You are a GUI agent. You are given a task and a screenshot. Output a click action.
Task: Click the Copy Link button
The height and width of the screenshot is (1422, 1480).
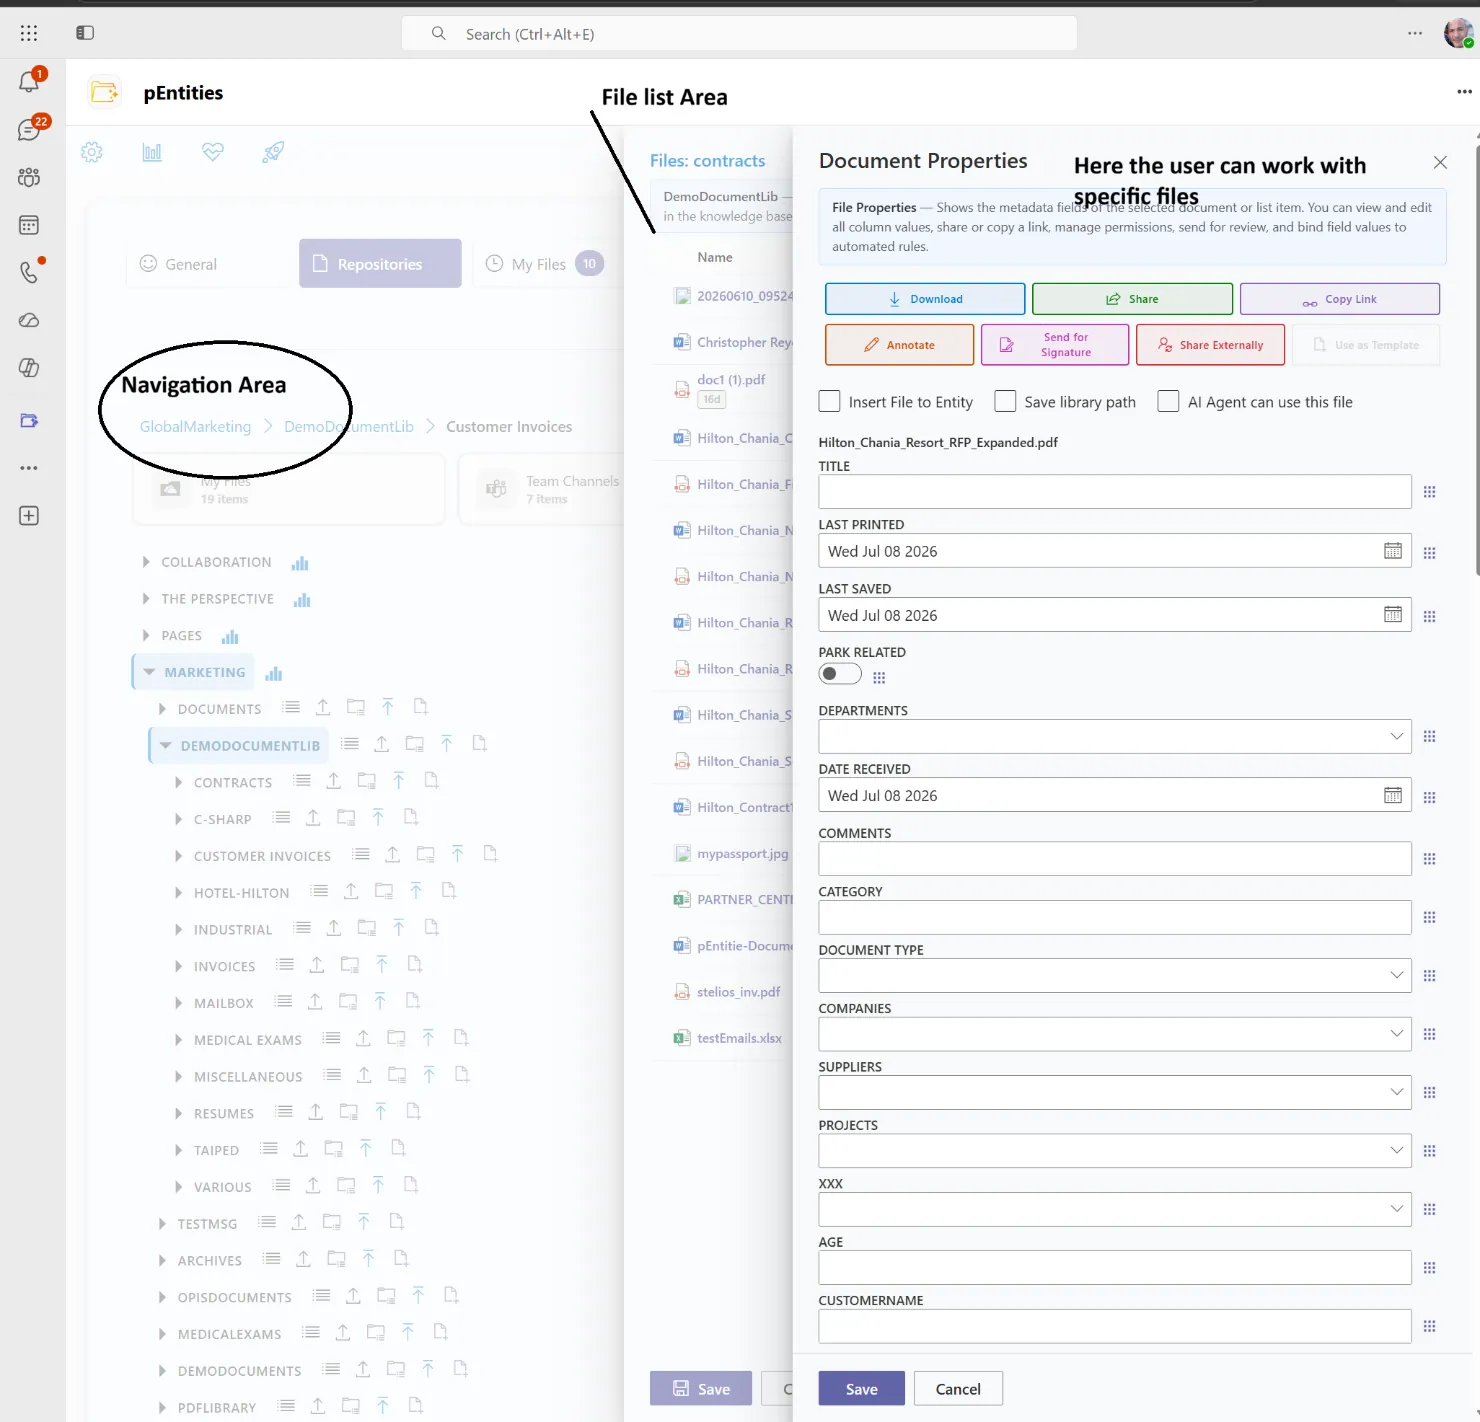tap(1340, 299)
